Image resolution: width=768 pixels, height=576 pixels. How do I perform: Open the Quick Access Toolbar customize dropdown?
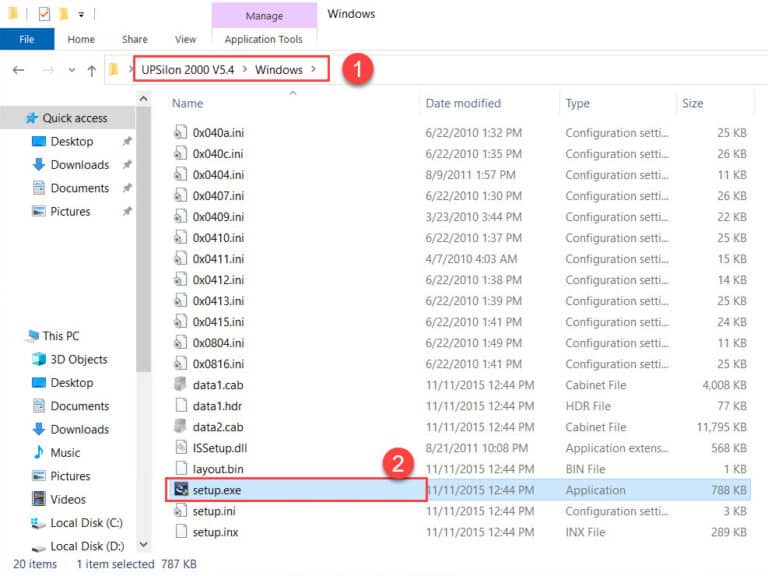[x=81, y=15]
